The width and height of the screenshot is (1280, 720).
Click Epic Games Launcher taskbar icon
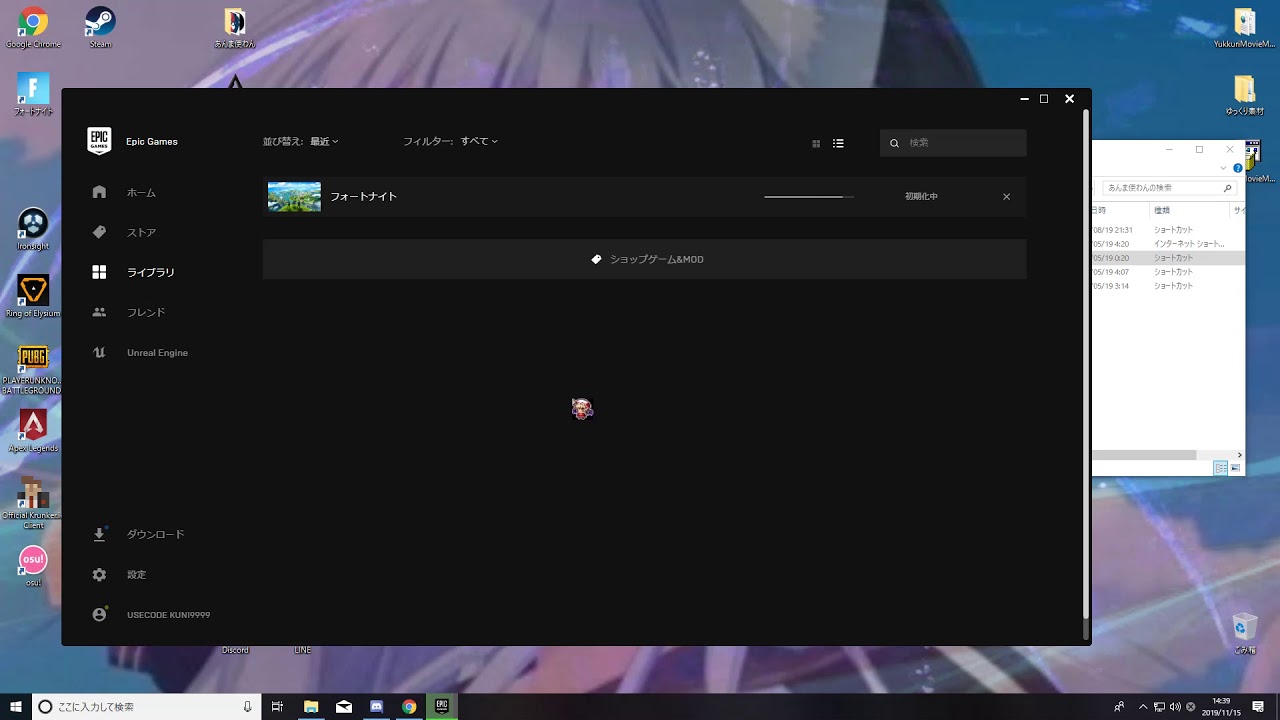pyautogui.click(x=442, y=707)
